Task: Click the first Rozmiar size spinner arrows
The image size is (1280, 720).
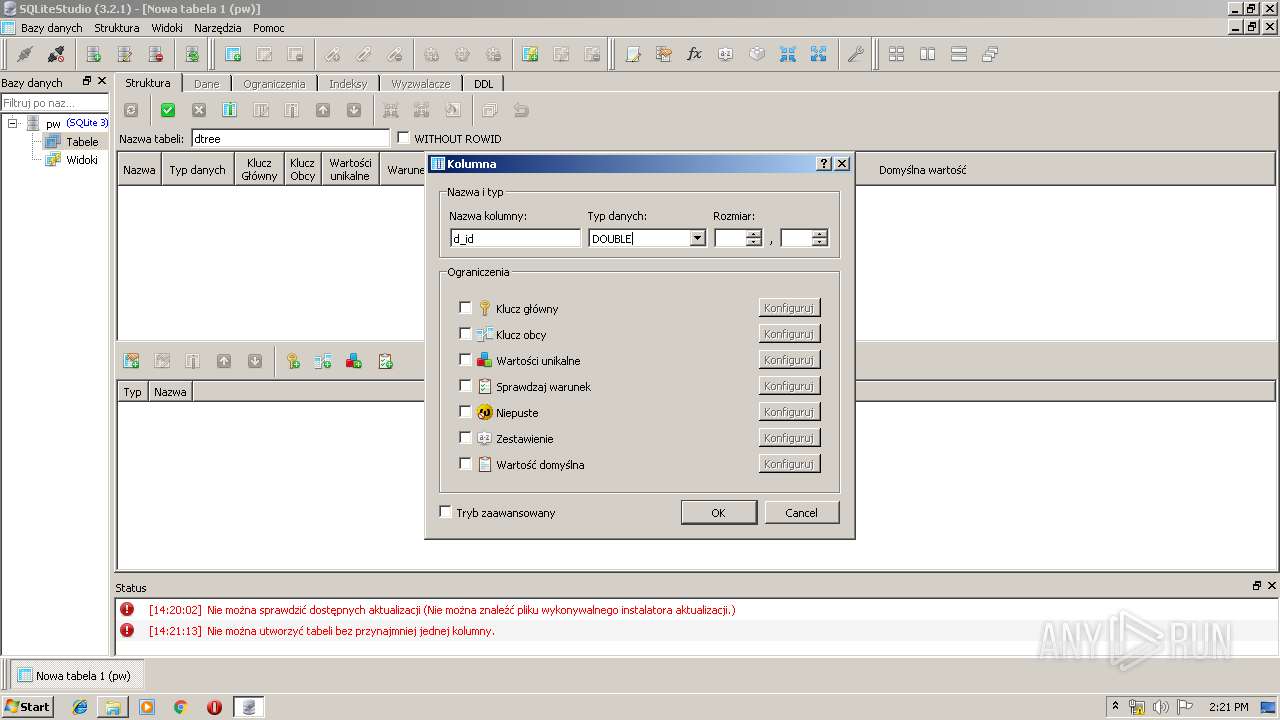Action: (x=754, y=238)
